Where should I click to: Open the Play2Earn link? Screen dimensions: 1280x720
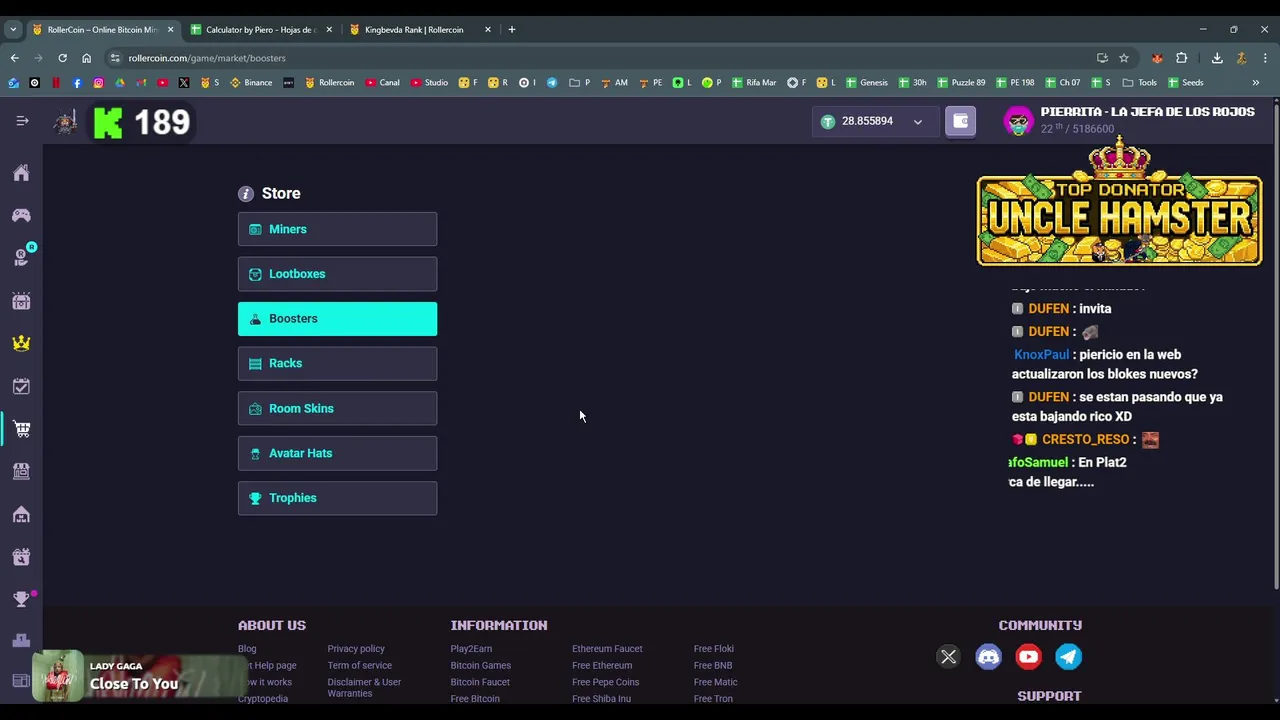471,649
